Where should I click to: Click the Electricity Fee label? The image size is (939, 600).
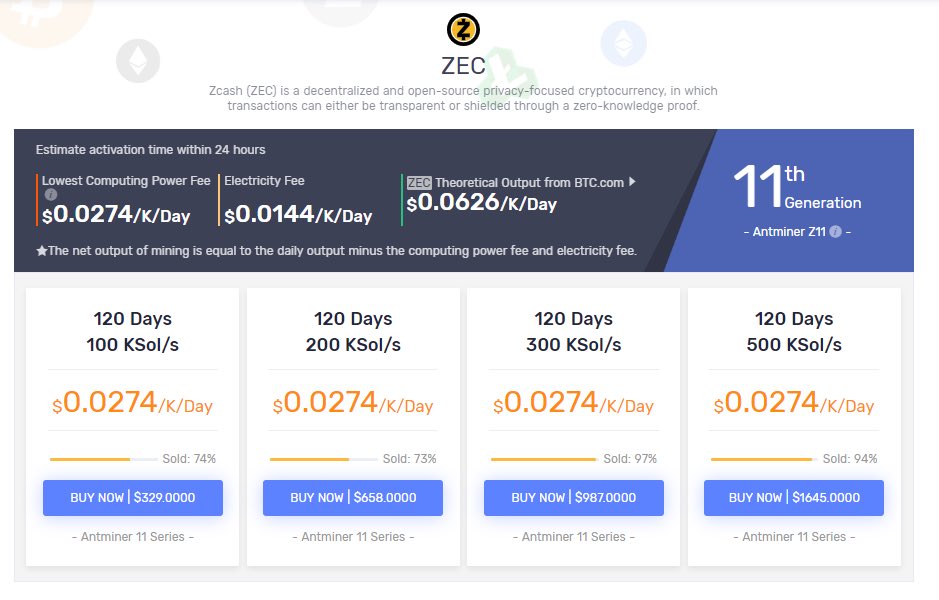tap(264, 181)
